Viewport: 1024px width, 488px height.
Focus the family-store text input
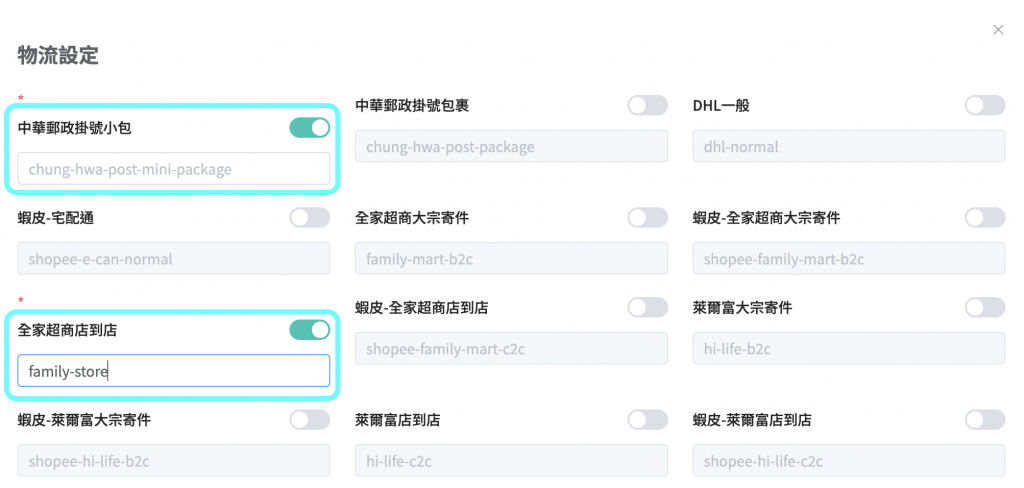174,371
